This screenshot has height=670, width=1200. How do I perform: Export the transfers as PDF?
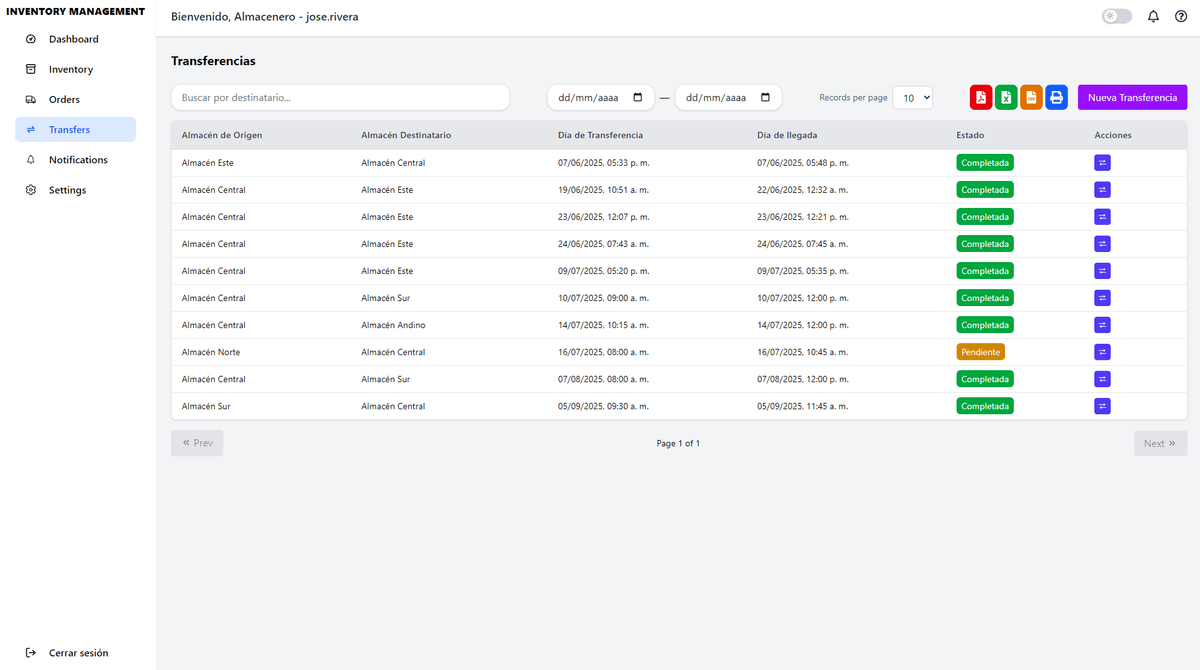pos(981,97)
